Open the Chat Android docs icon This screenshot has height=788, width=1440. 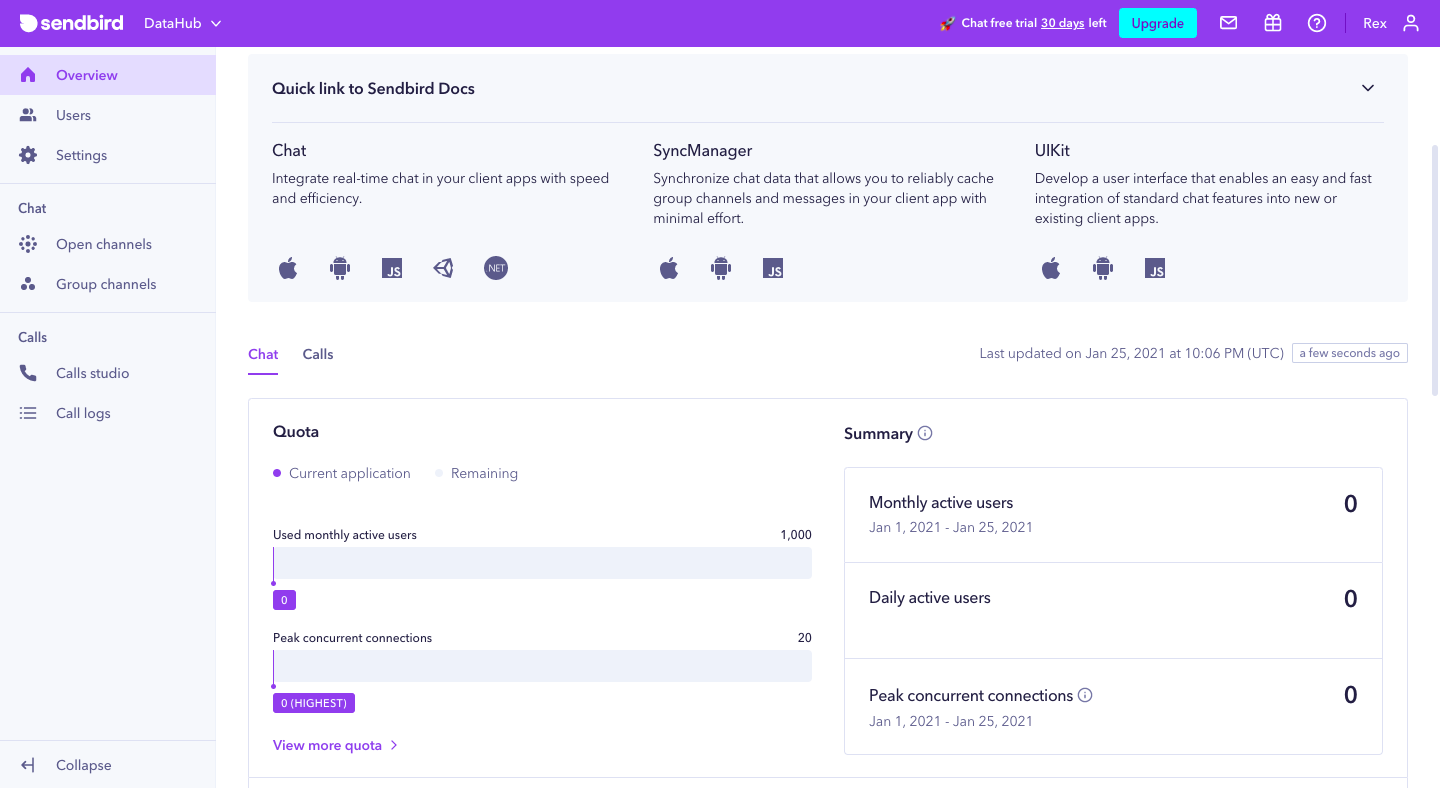(x=340, y=268)
